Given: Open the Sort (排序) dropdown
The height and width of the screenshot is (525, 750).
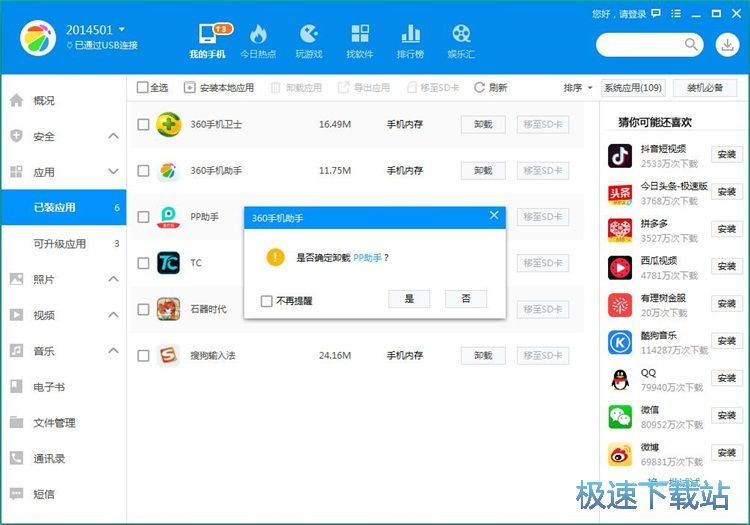Looking at the screenshot, I should pos(578,88).
